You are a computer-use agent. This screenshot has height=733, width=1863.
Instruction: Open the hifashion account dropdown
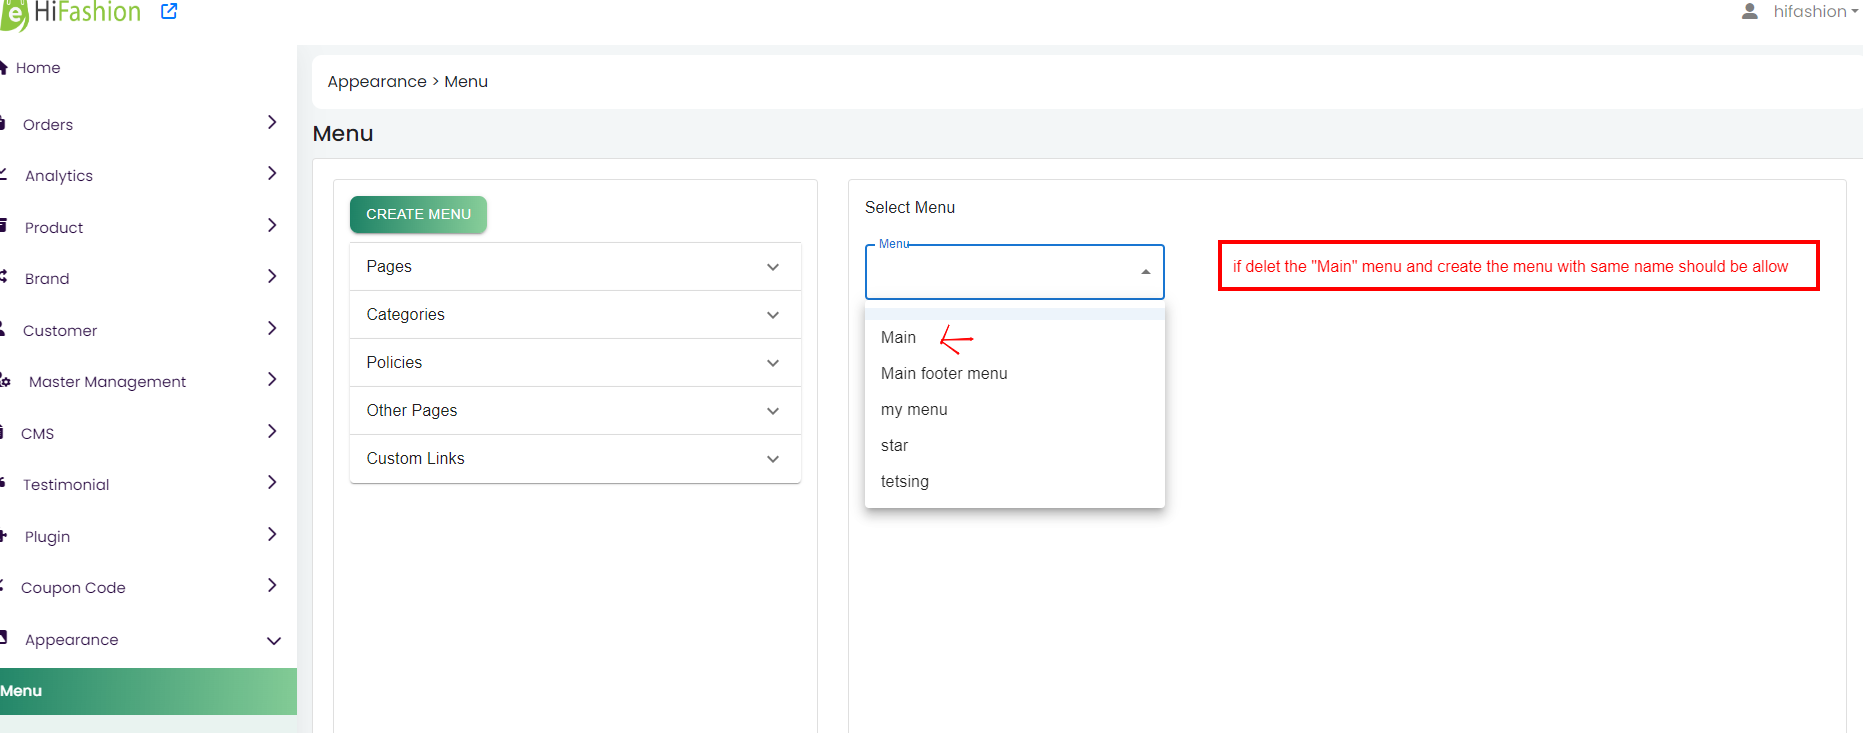(x=1815, y=12)
